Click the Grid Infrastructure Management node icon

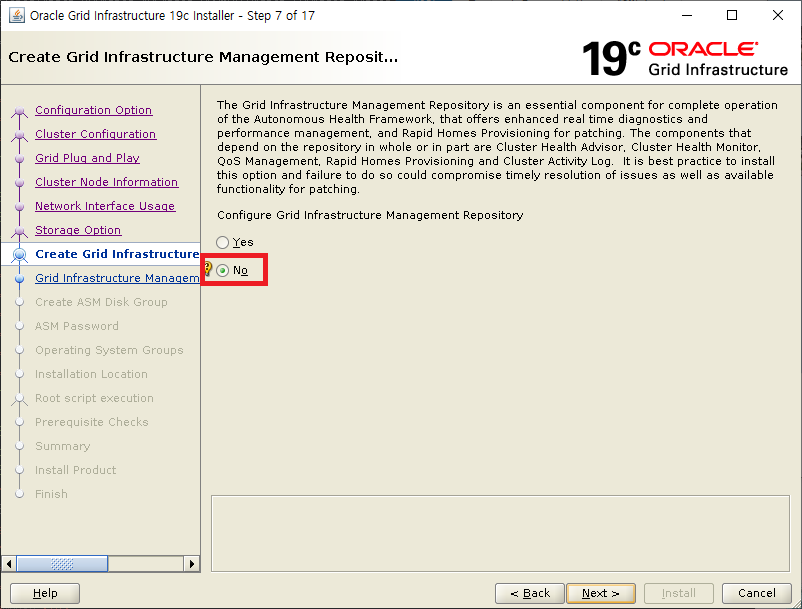(19, 279)
